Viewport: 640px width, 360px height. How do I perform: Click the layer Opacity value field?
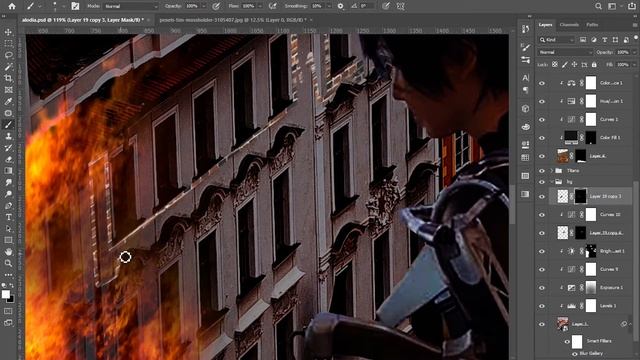tap(622, 52)
